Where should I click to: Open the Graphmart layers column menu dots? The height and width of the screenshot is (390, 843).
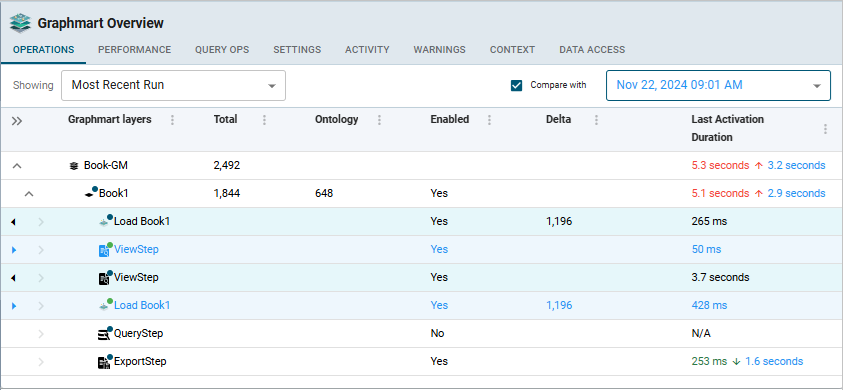(x=172, y=120)
